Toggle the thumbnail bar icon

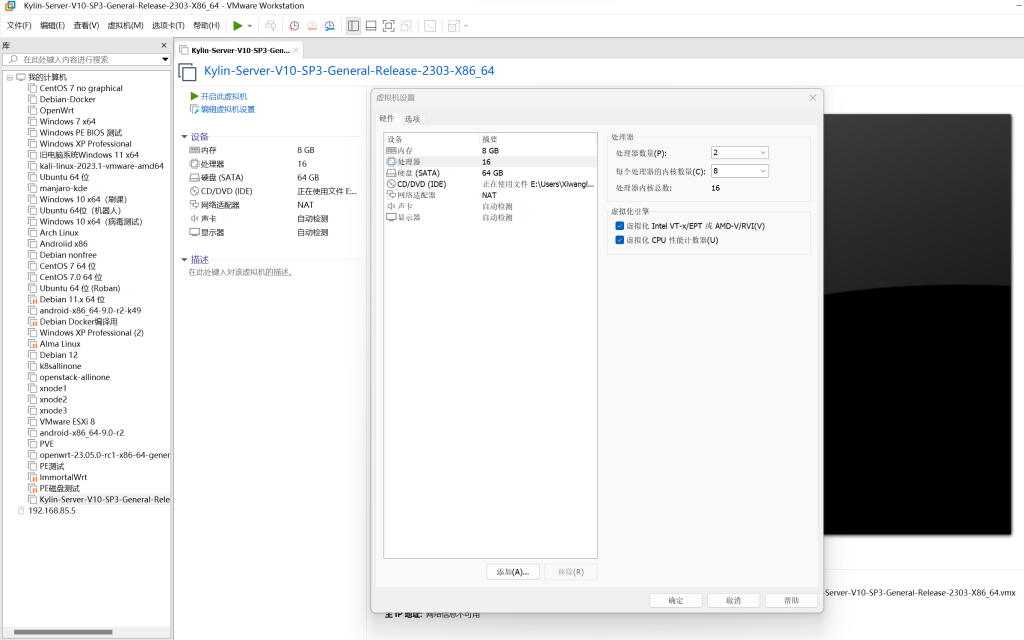point(371,26)
